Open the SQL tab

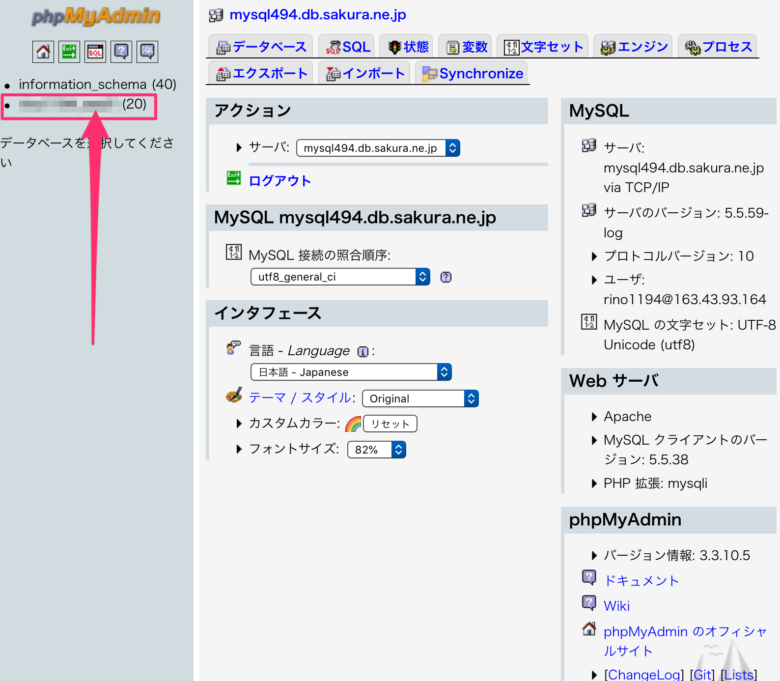point(348,47)
